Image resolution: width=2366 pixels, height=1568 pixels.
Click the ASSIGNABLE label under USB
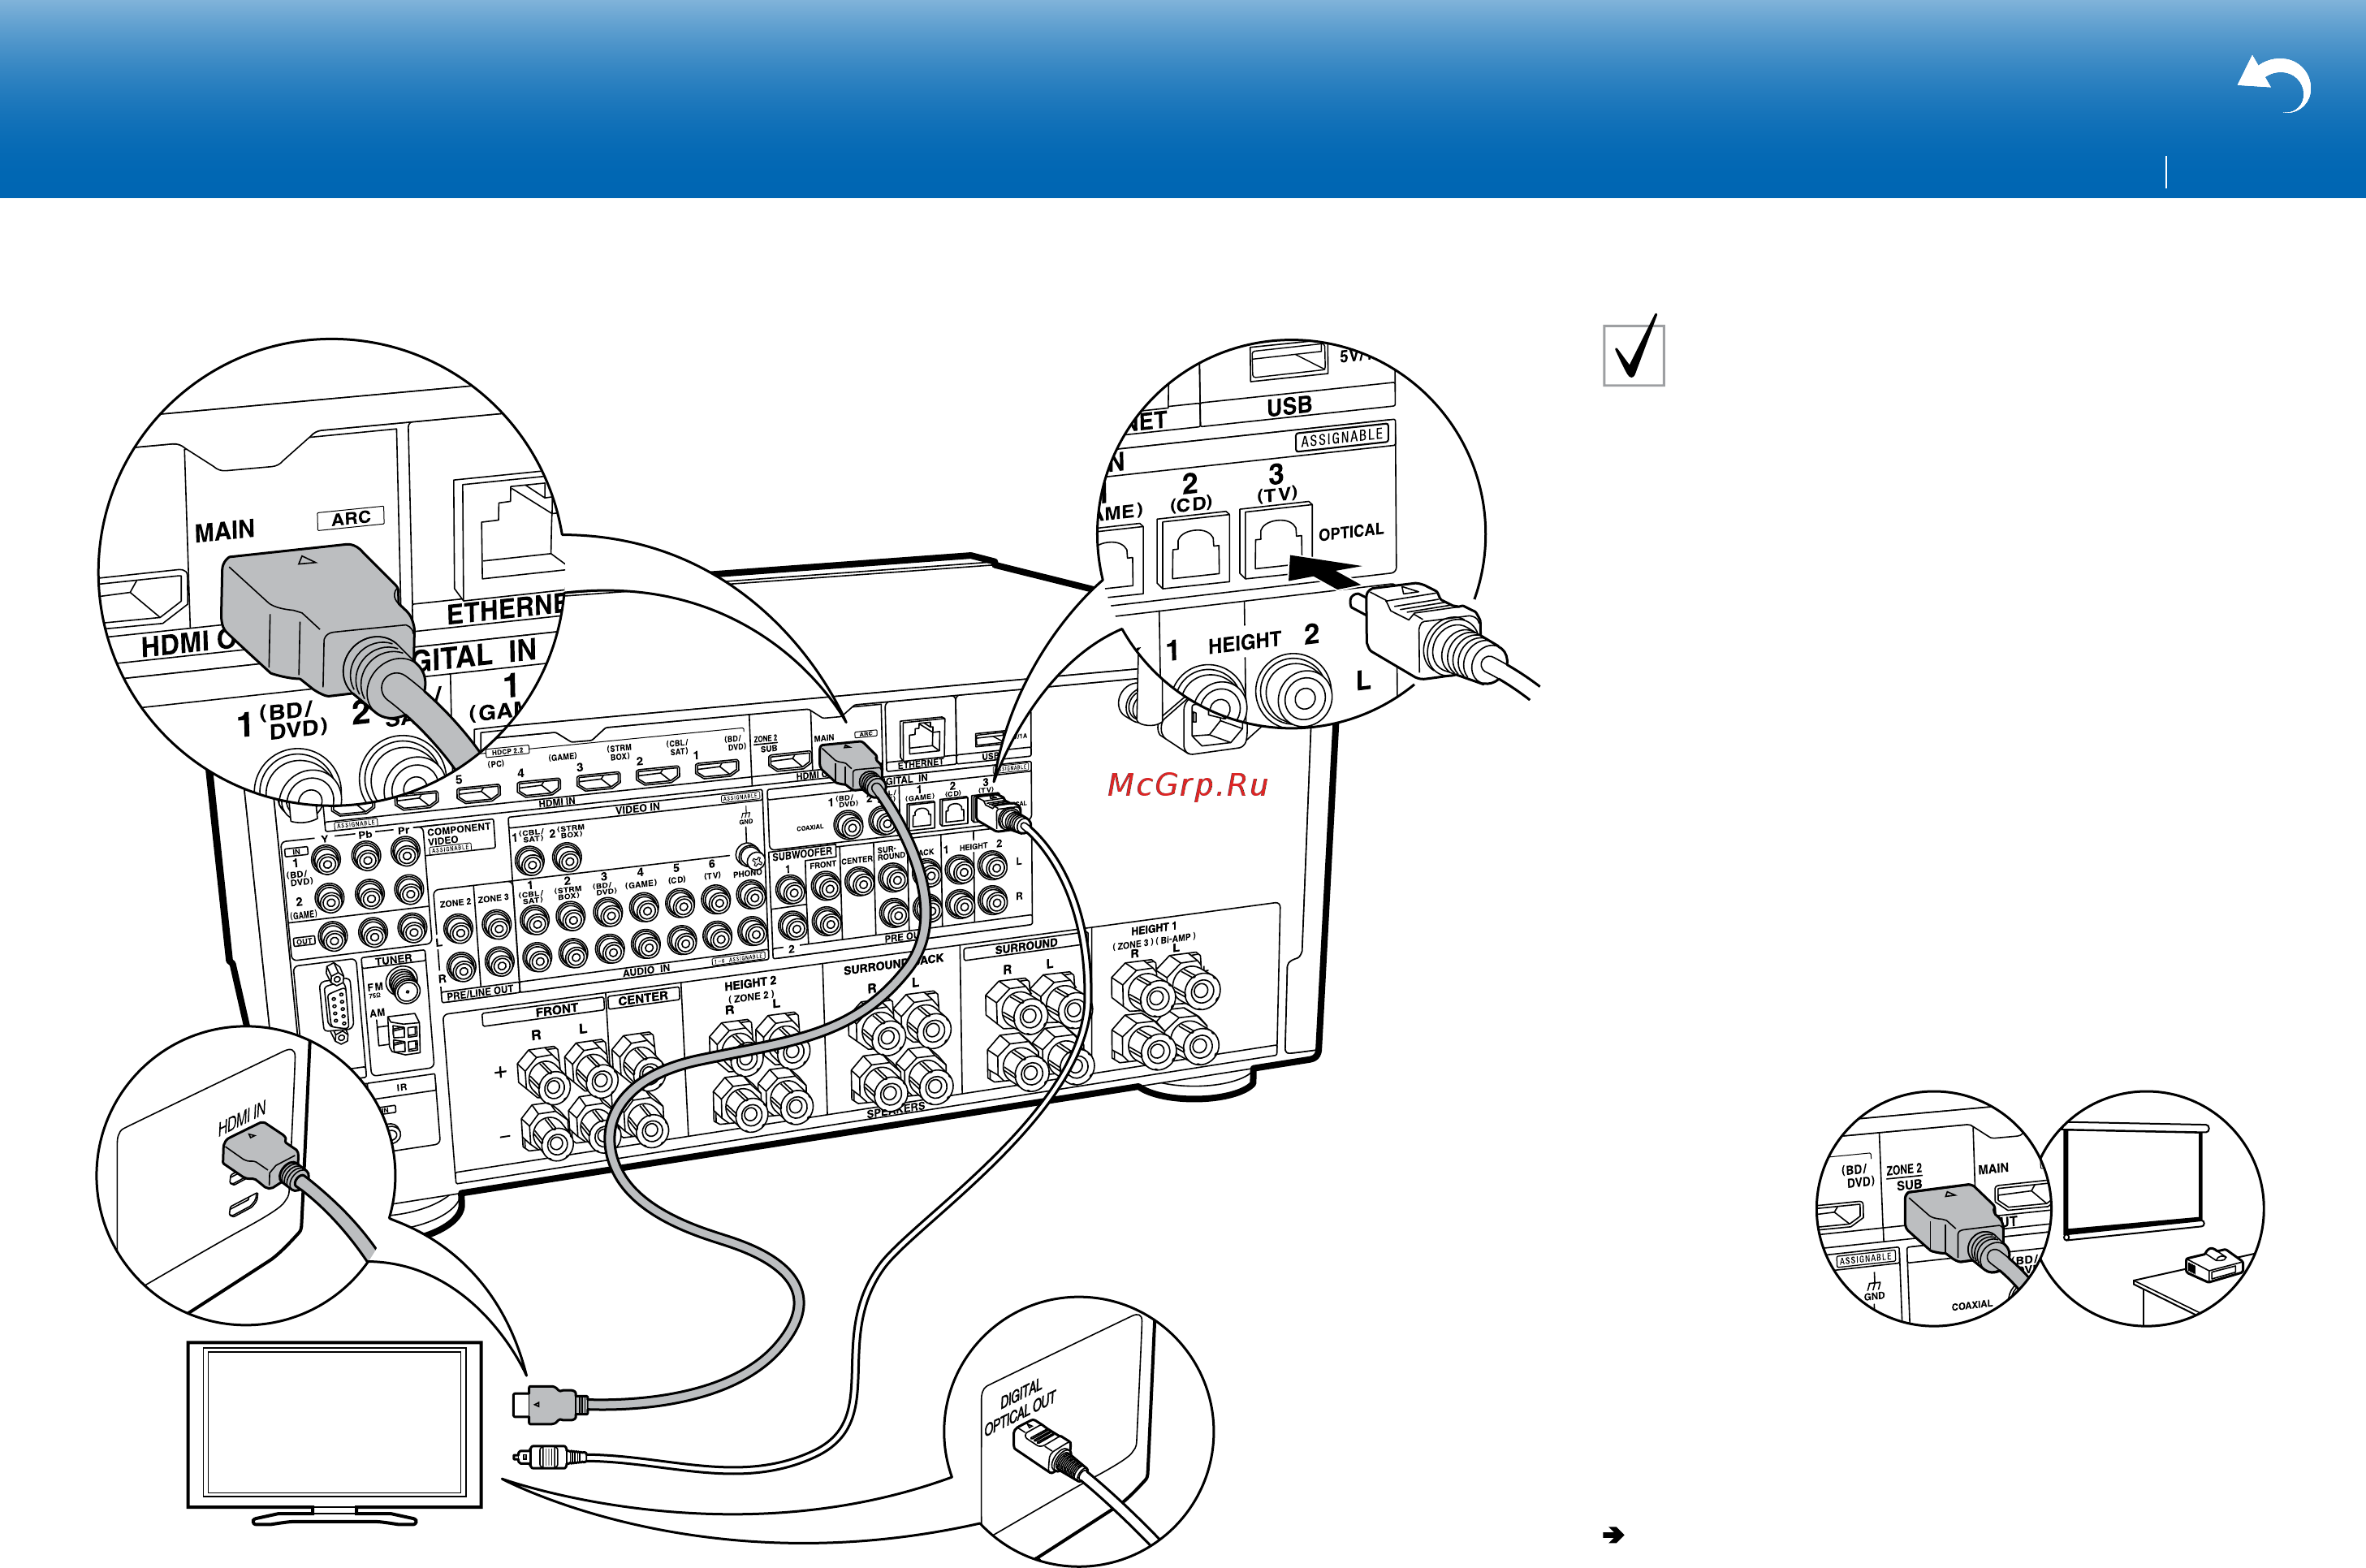[x=1342, y=438]
